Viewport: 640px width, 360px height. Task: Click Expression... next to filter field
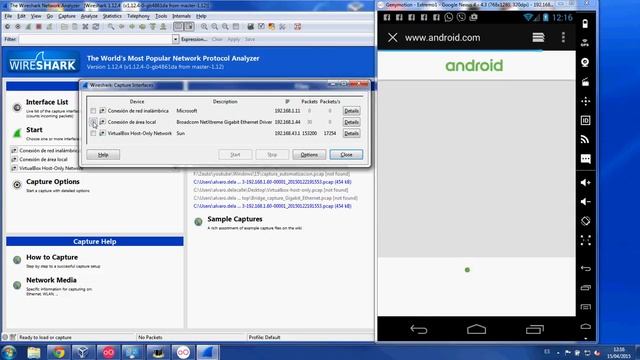pos(194,40)
